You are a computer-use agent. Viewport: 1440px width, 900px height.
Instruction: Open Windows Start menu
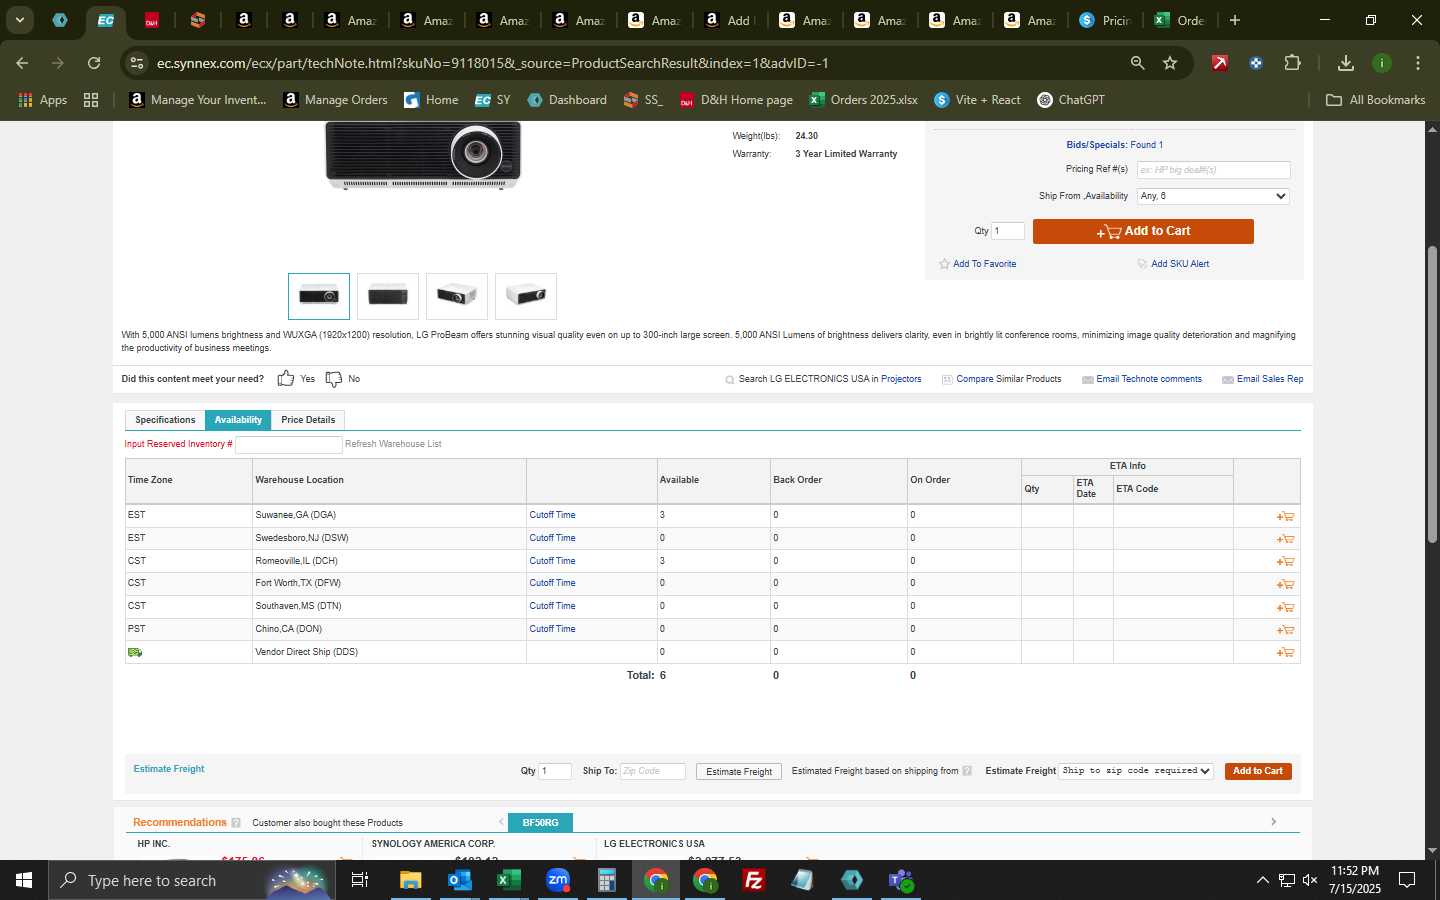coord(24,880)
